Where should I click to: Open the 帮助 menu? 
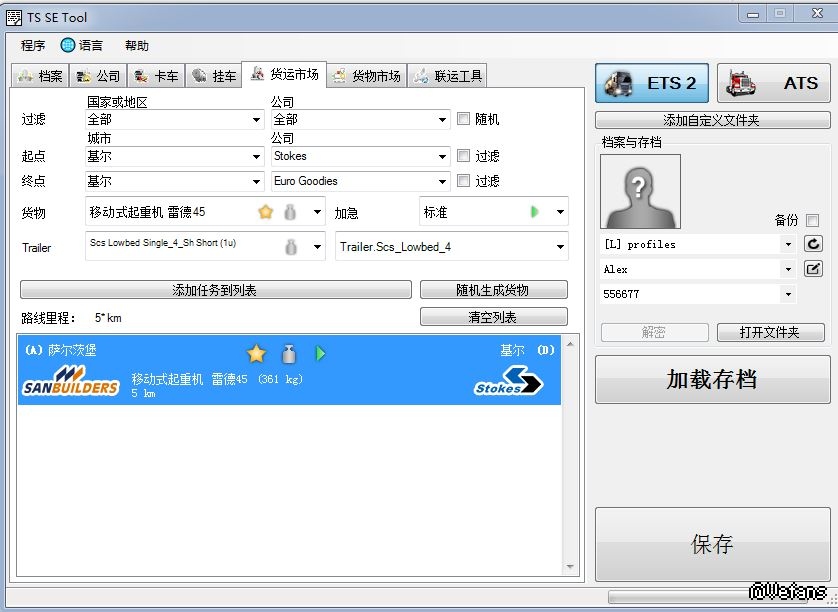[137, 46]
